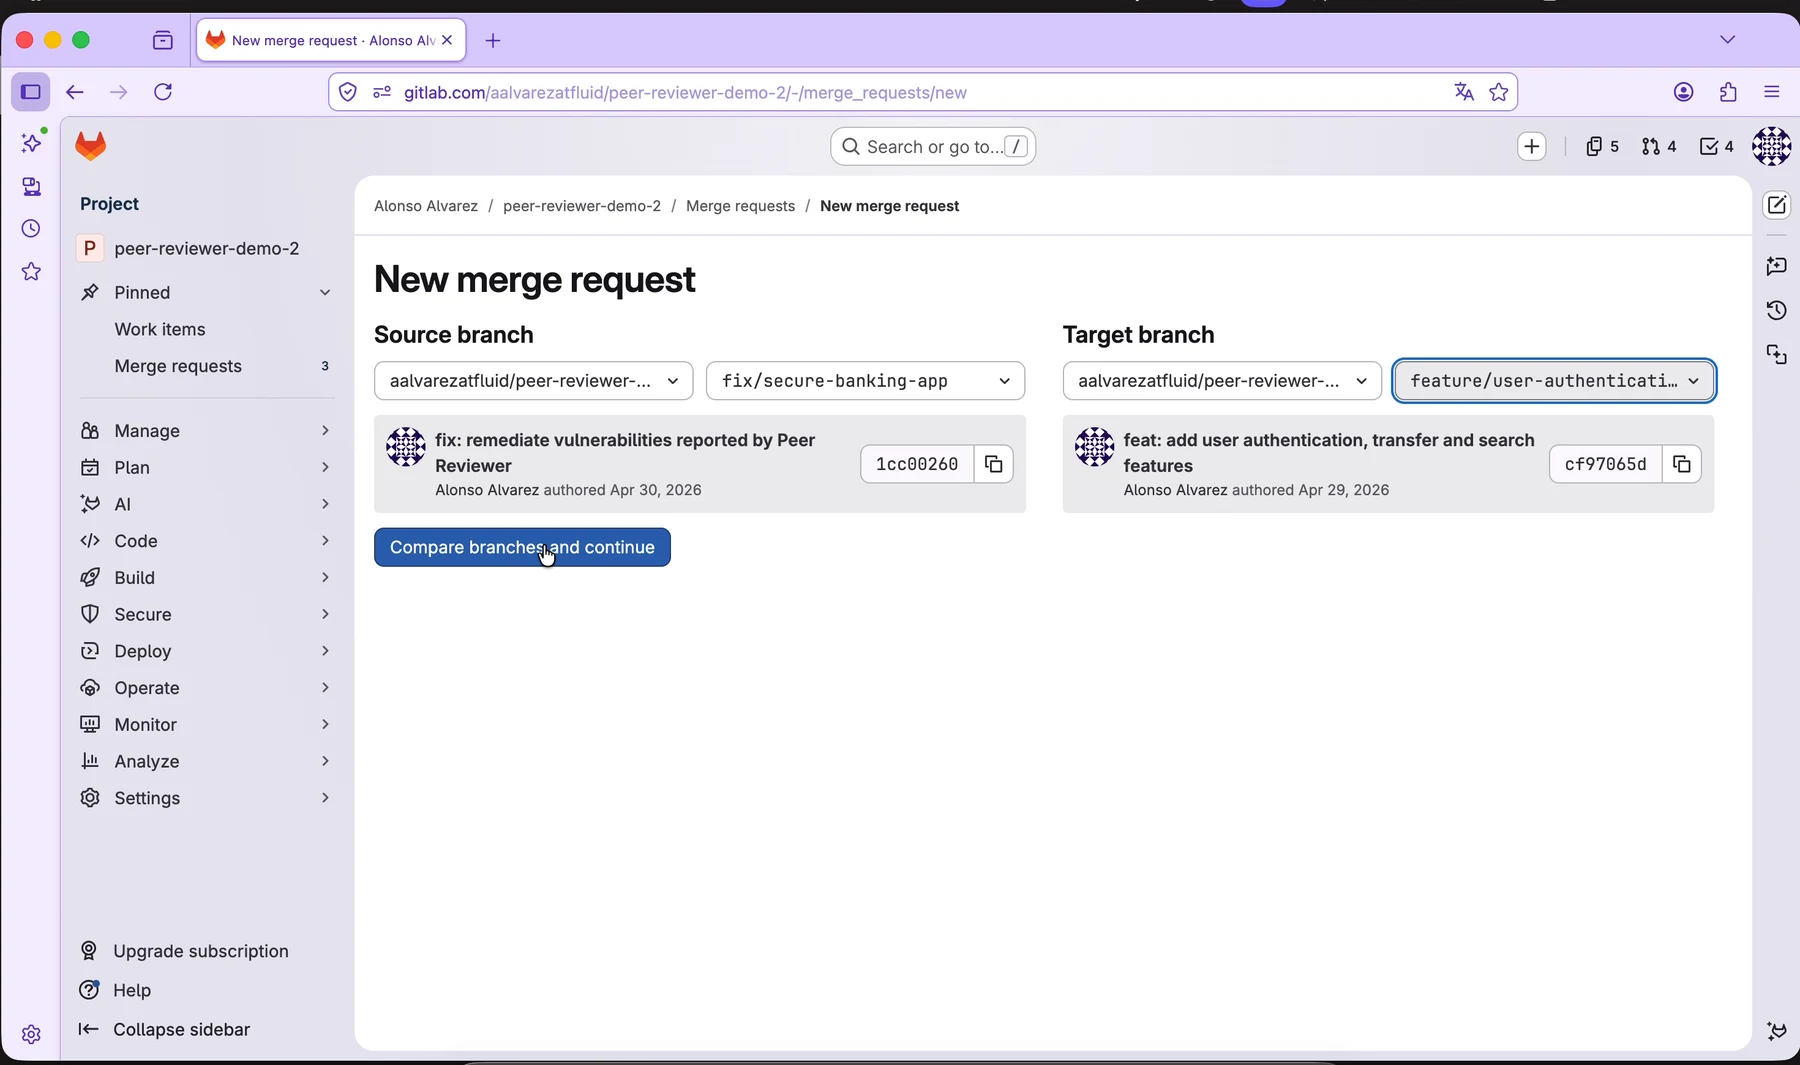Bookmark this page with star icon

[x=1498, y=93]
